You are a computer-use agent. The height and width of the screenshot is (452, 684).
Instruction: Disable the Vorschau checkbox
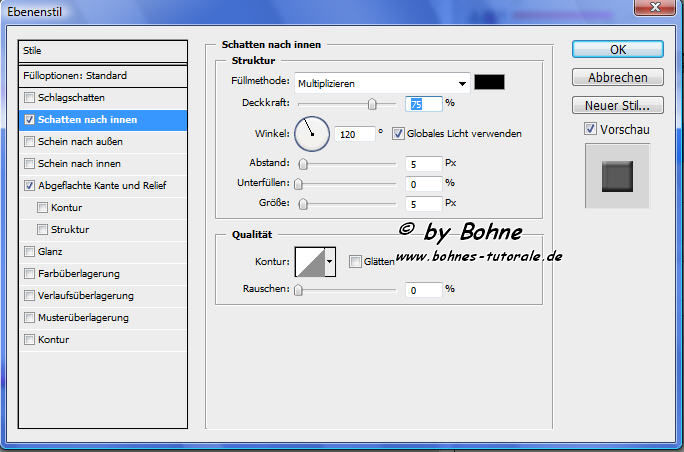click(x=591, y=129)
